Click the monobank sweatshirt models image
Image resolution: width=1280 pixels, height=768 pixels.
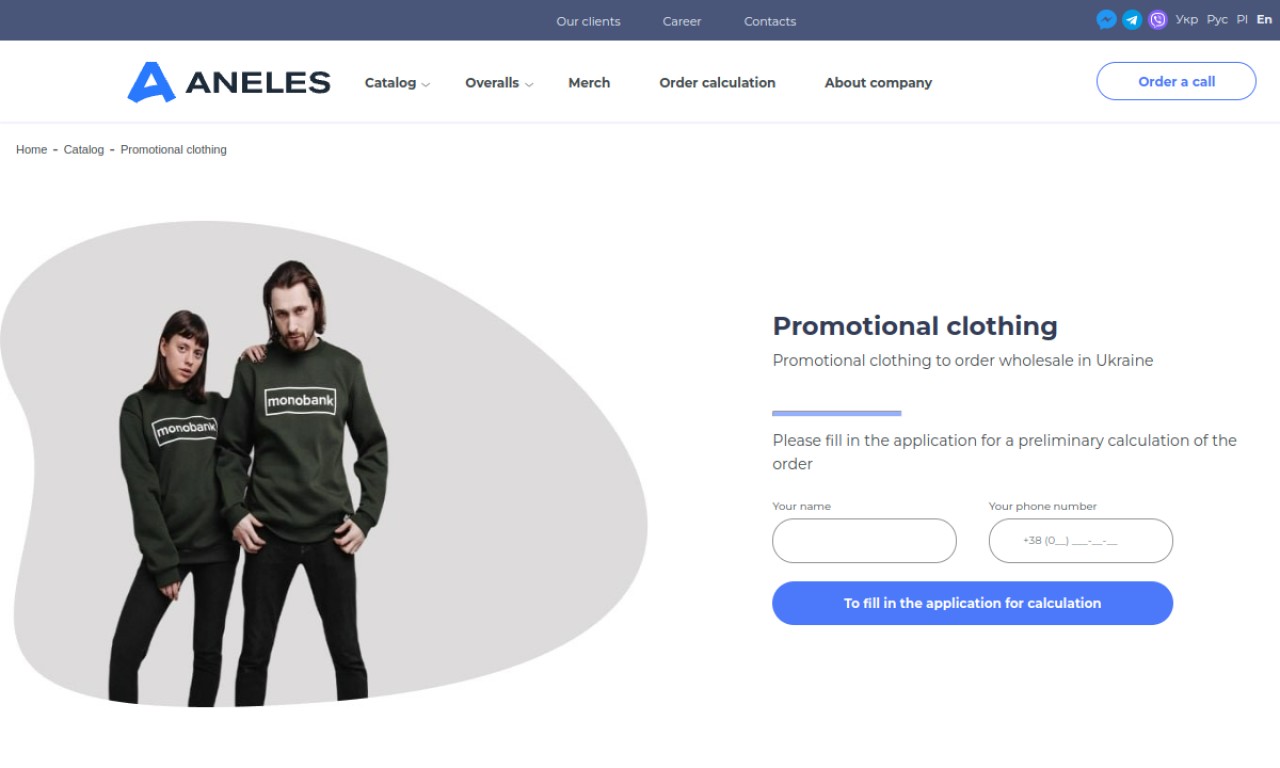pyautogui.click(x=250, y=482)
